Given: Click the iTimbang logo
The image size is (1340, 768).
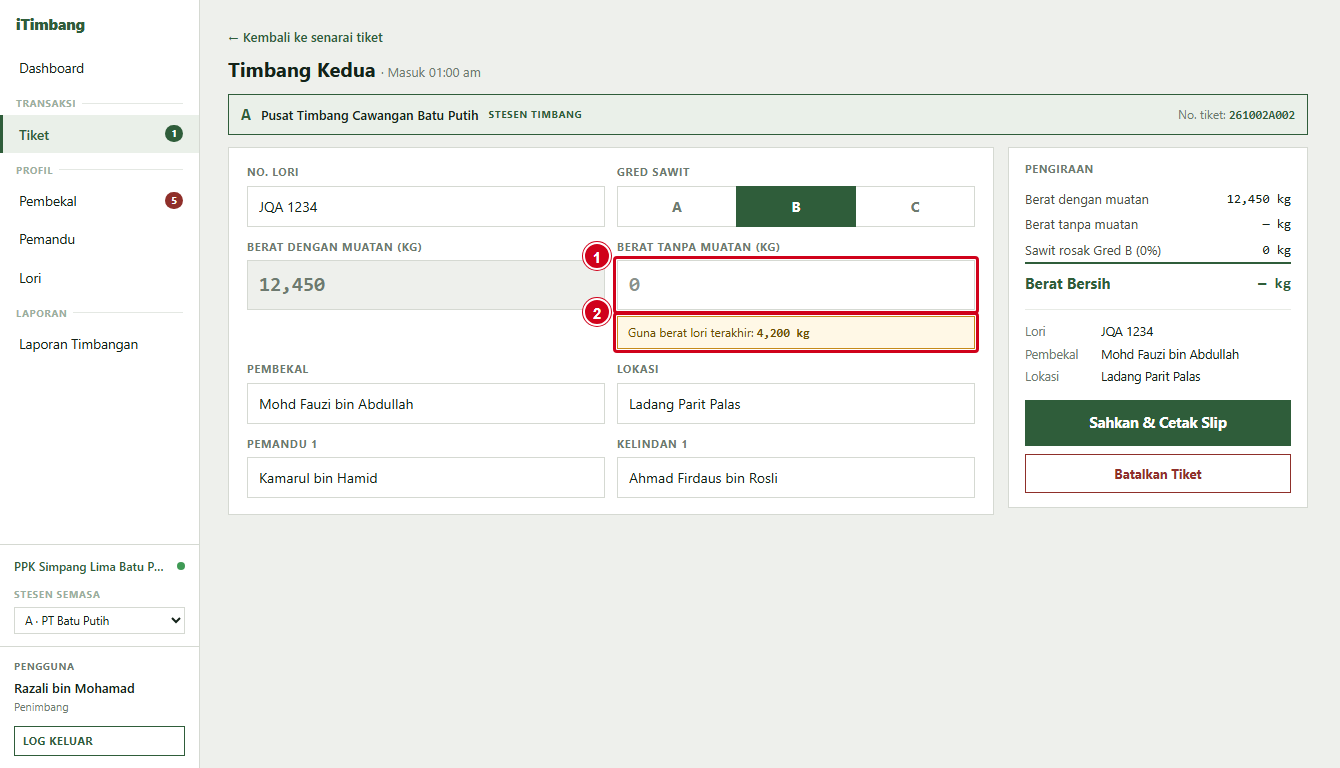Looking at the screenshot, I should coord(50,25).
